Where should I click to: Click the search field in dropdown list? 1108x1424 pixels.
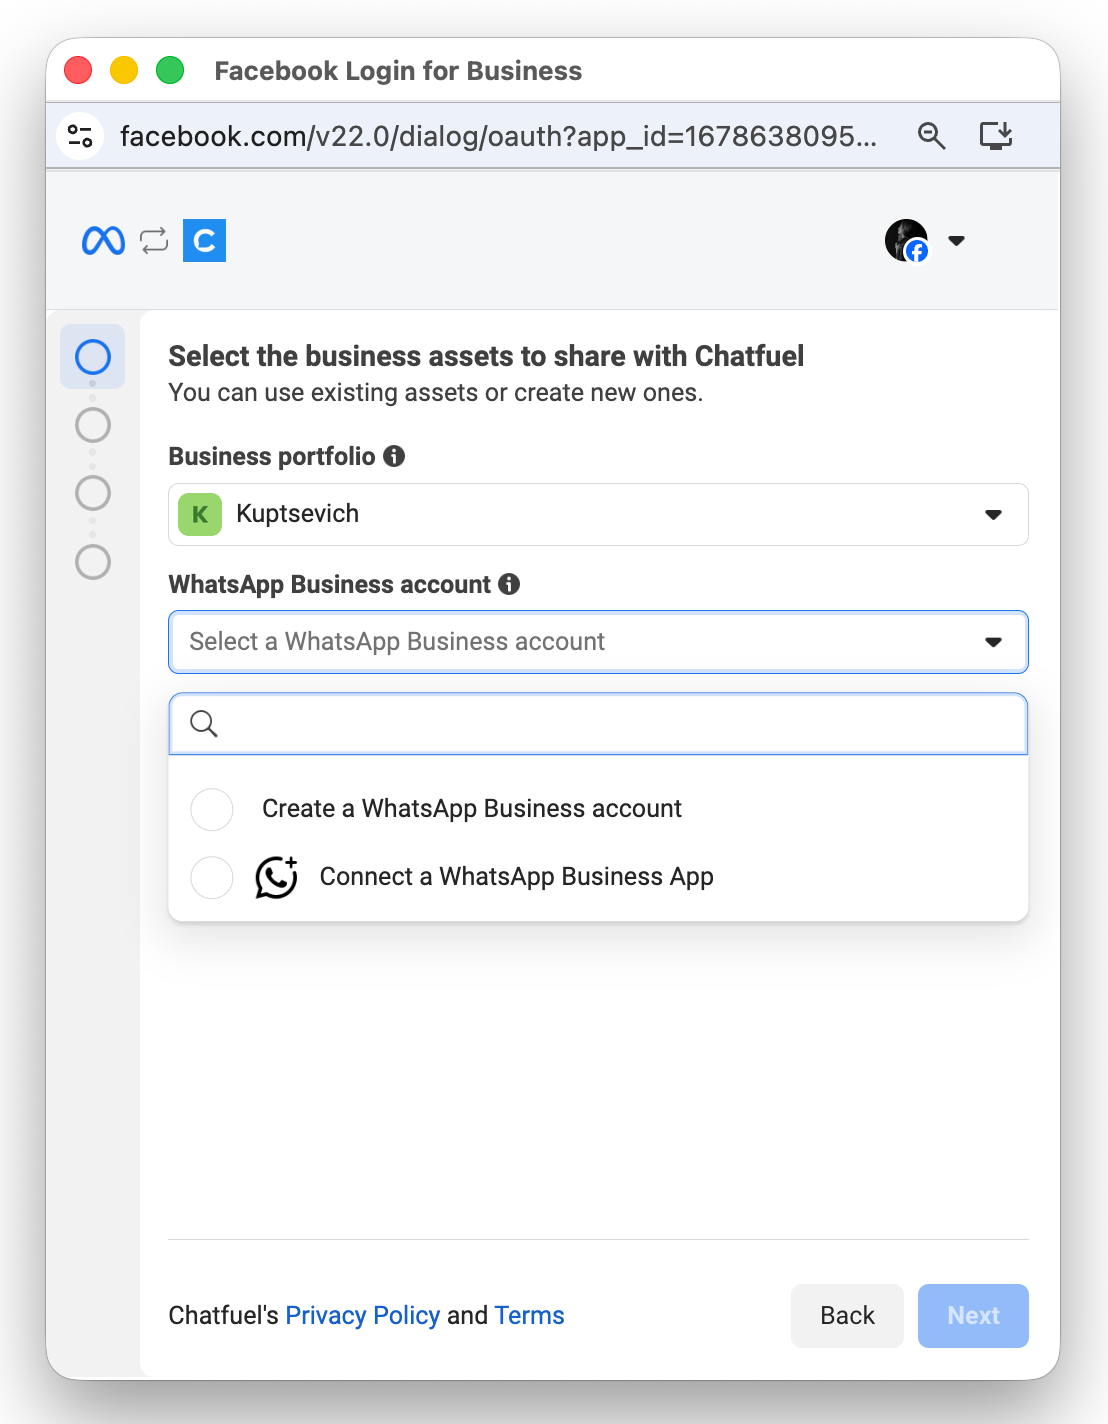(598, 723)
